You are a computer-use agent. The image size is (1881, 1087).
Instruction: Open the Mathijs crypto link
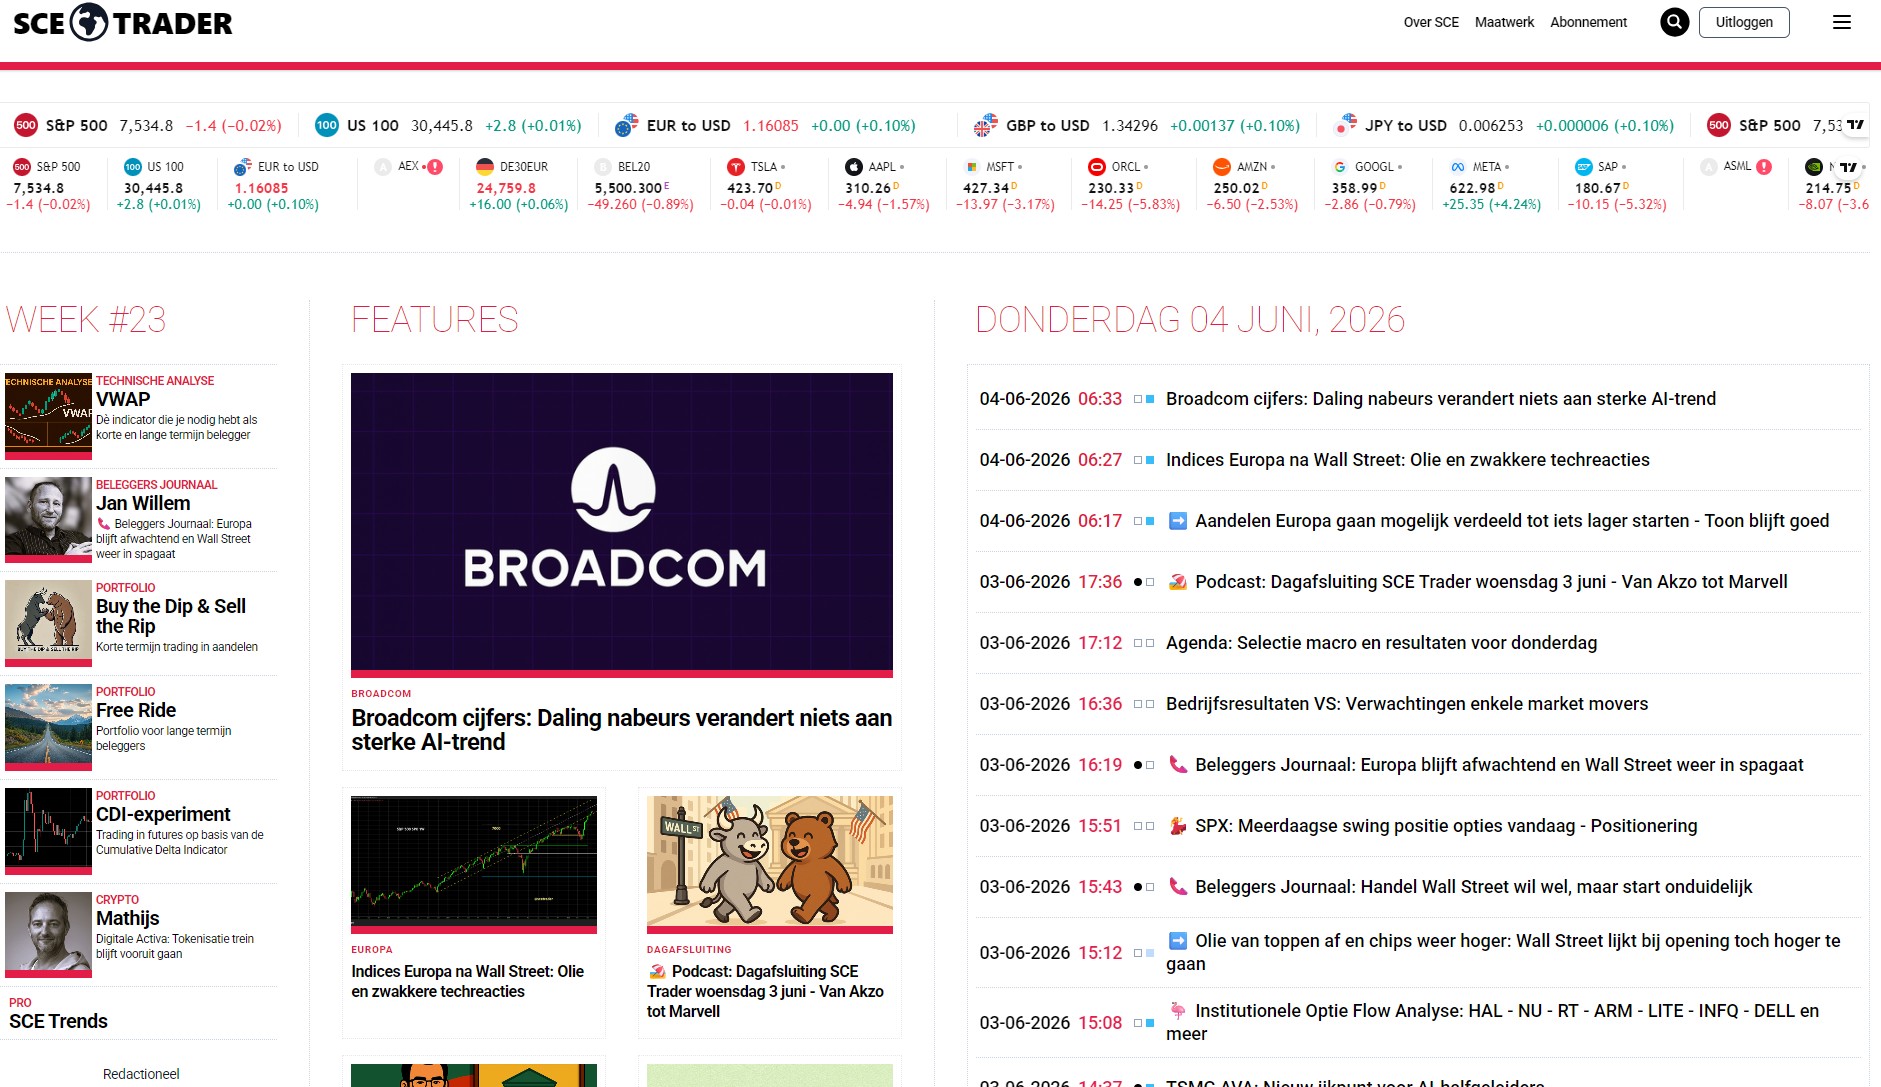(127, 918)
